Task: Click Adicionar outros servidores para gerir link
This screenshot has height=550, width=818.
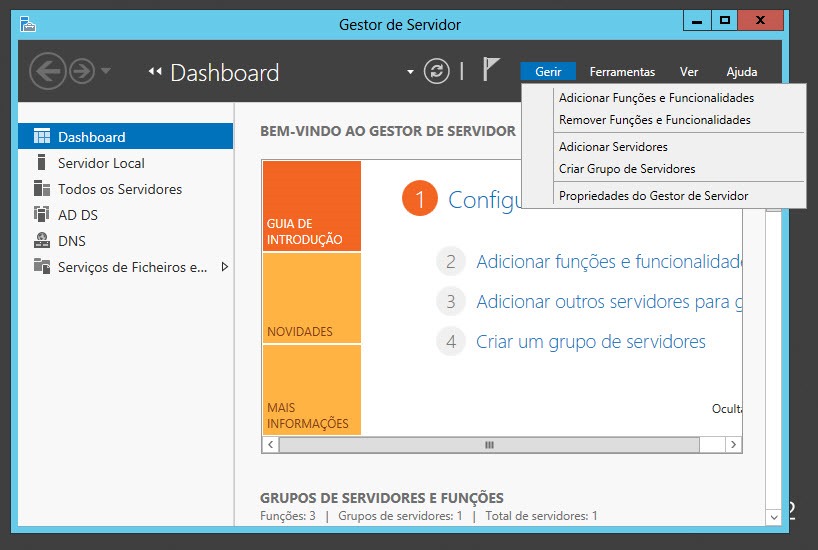Action: (x=608, y=301)
